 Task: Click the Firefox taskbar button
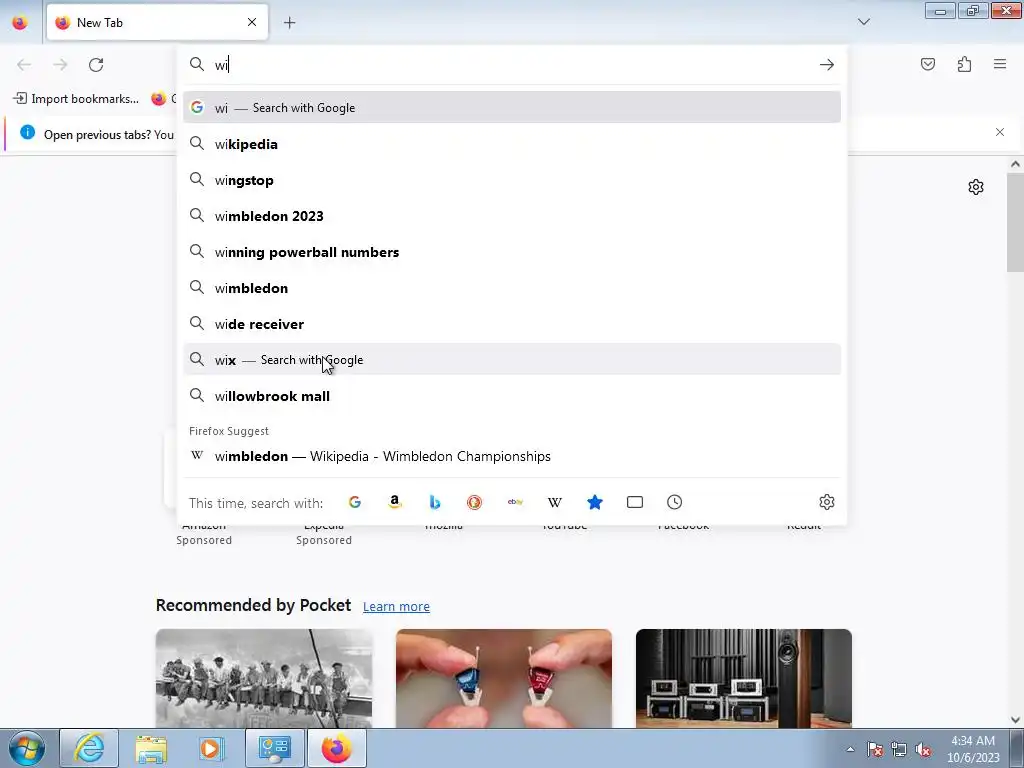(336, 748)
